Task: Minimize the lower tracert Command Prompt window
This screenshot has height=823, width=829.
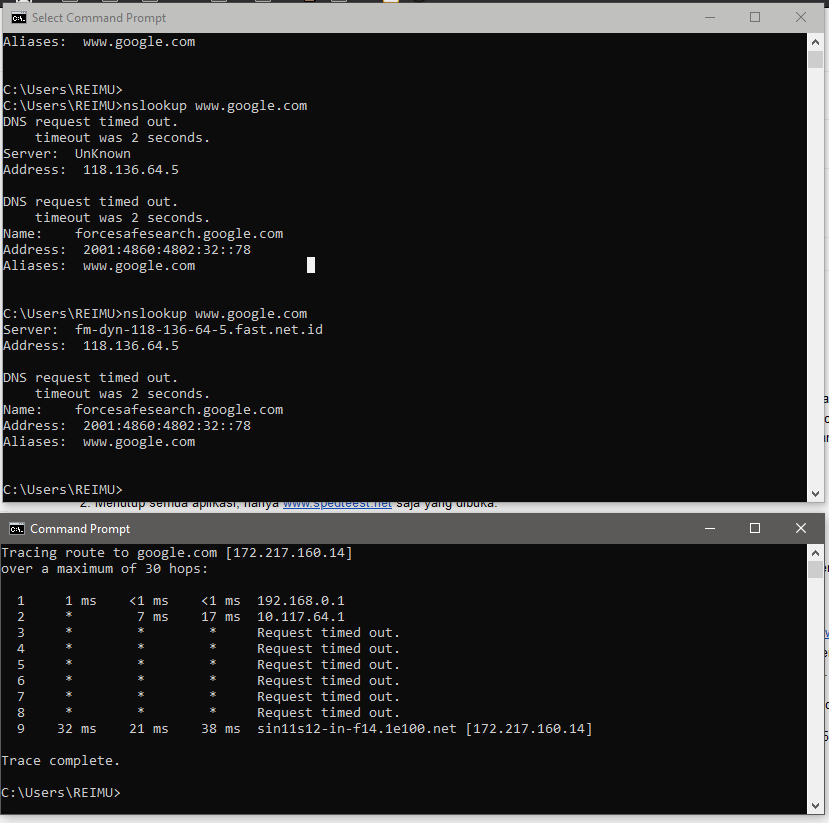Action: click(x=709, y=528)
